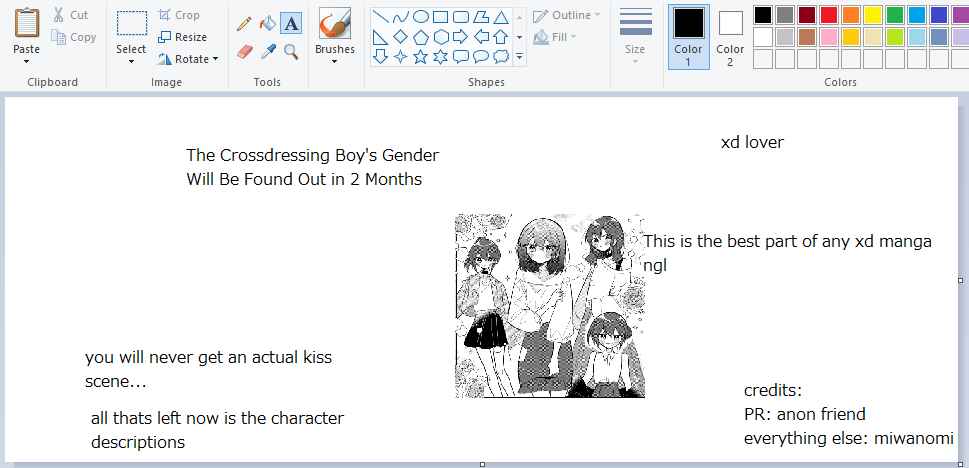Pick the green color swatch
Image resolution: width=969 pixels, height=468 pixels.
[x=895, y=15]
